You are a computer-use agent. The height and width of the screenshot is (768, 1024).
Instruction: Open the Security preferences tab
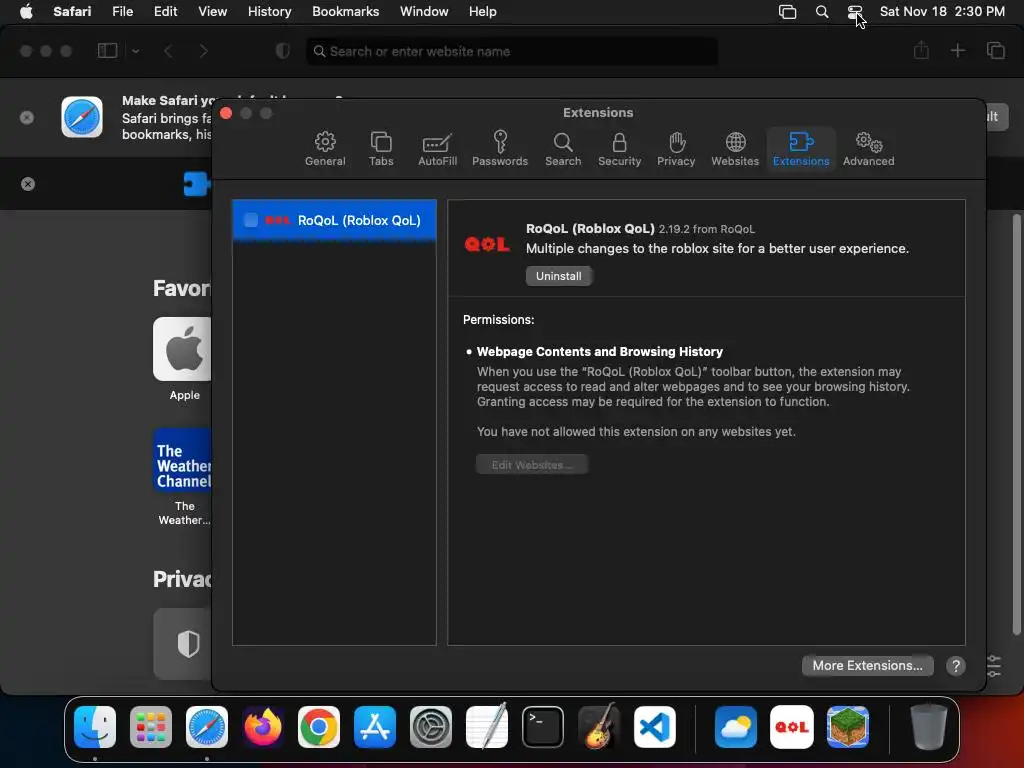coord(619,149)
